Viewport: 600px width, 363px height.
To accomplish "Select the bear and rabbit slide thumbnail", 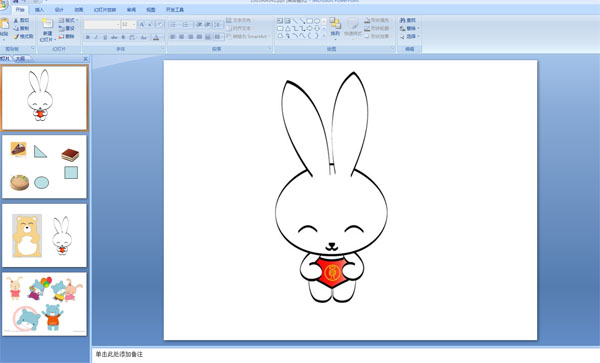I will click(x=44, y=235).
